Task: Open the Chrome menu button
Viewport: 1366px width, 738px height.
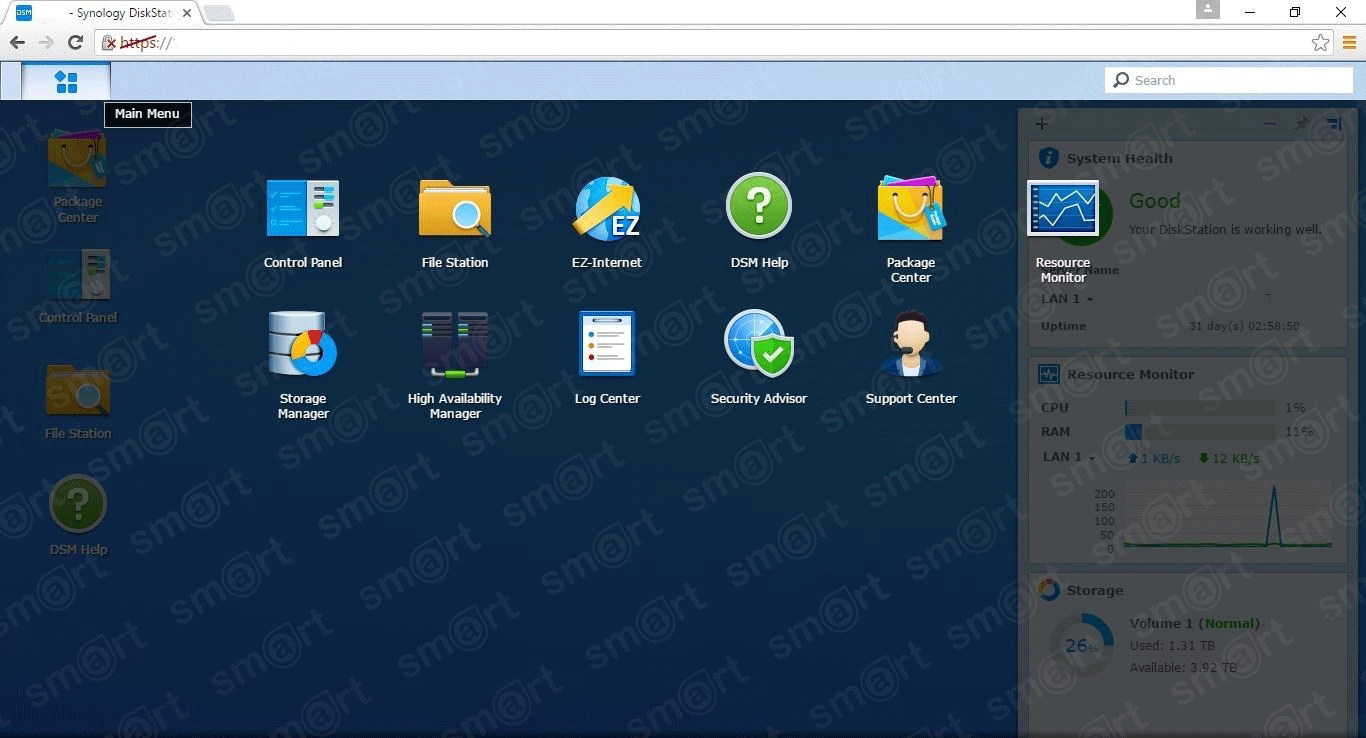Action: 1349,43
